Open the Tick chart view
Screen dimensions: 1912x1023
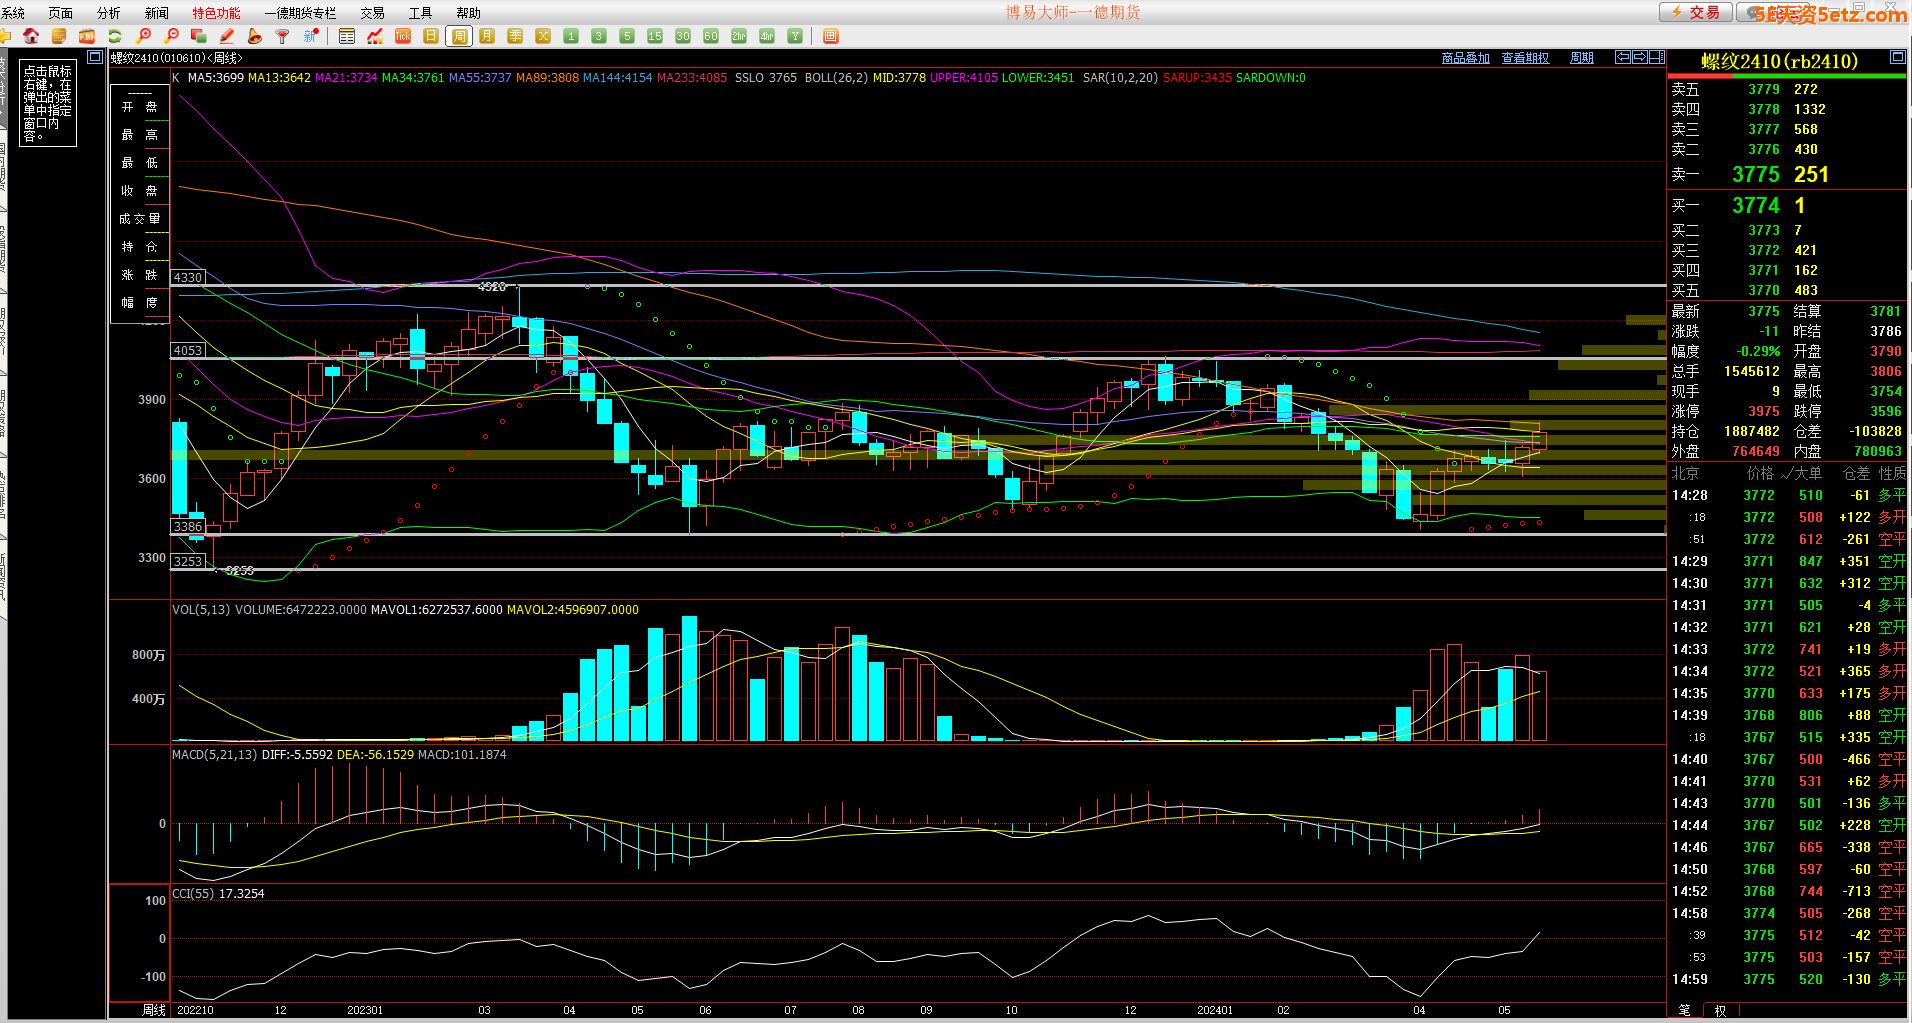[403, 36]
